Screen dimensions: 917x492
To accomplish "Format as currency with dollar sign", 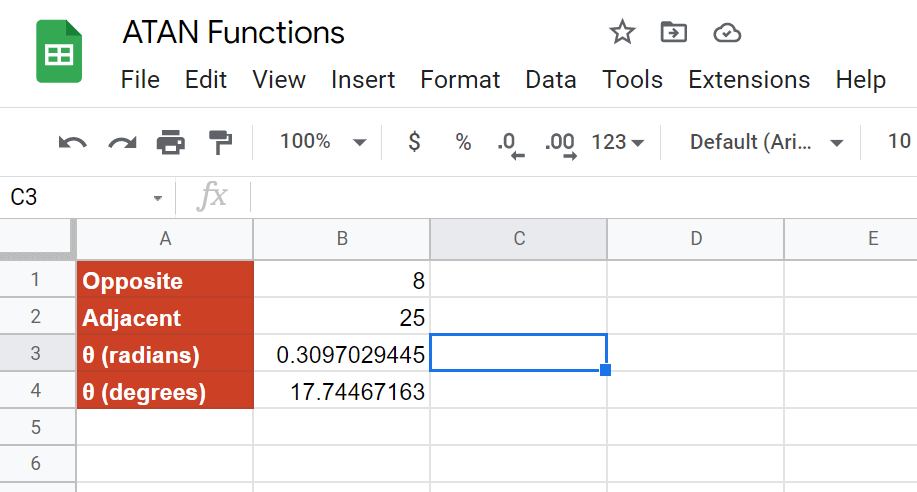I will coord(414,142).
